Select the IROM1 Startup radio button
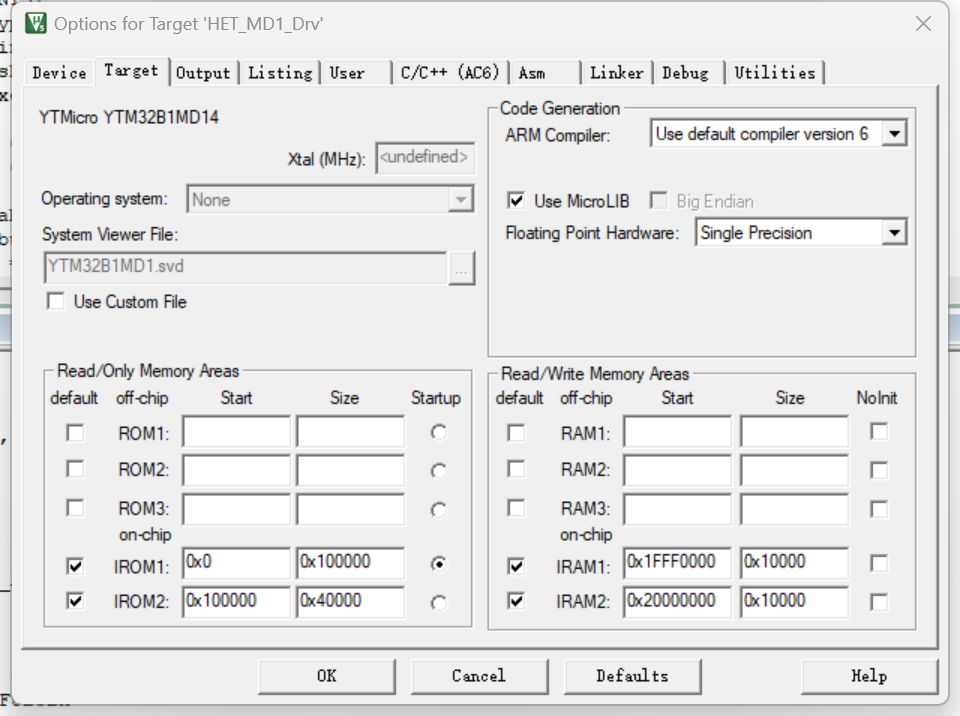The image size is (960, 716). (x=438, y=563)
